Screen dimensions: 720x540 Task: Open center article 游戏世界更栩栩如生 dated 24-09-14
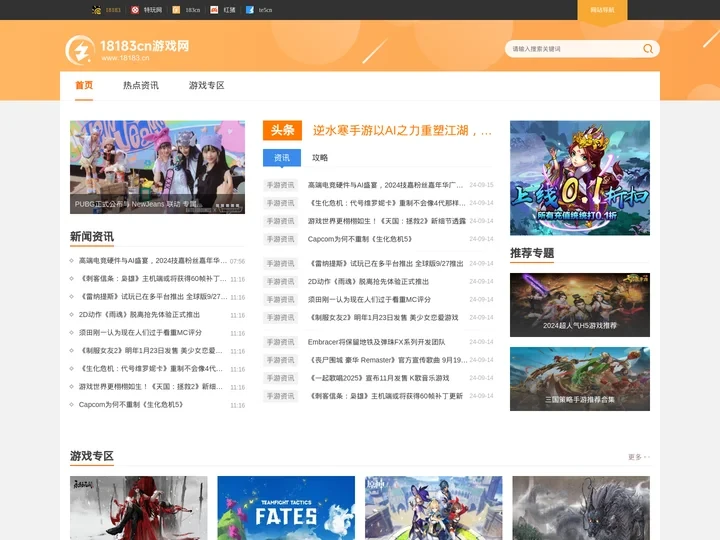(x=387, y=221)
